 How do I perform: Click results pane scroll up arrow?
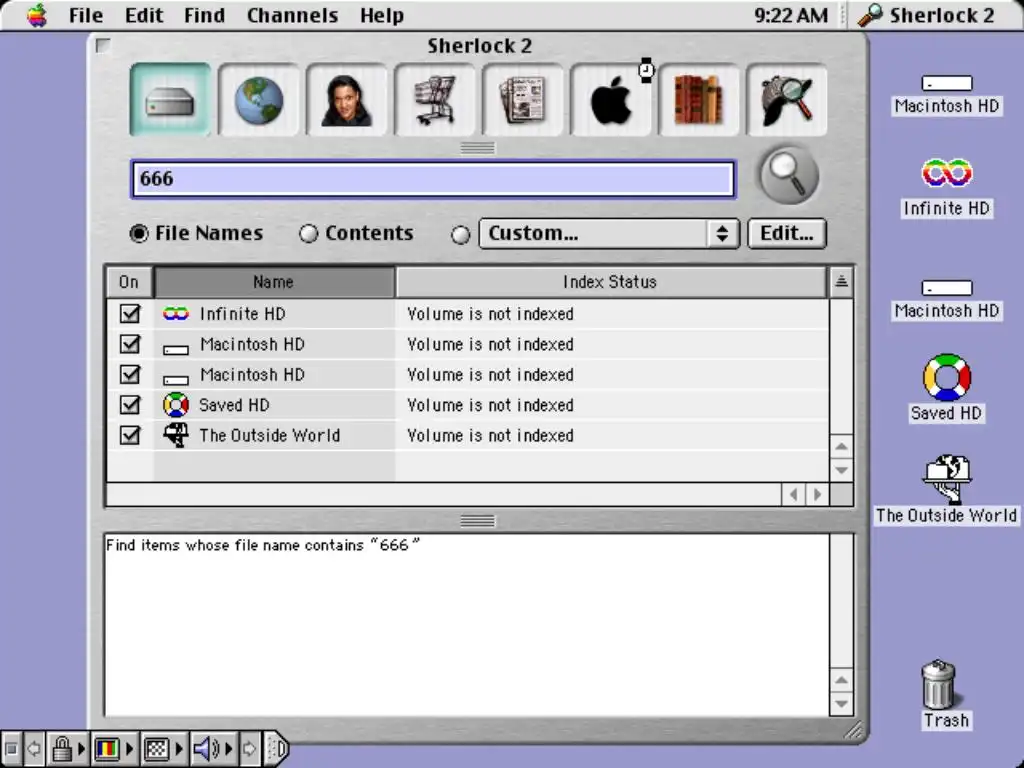point(841,680)
